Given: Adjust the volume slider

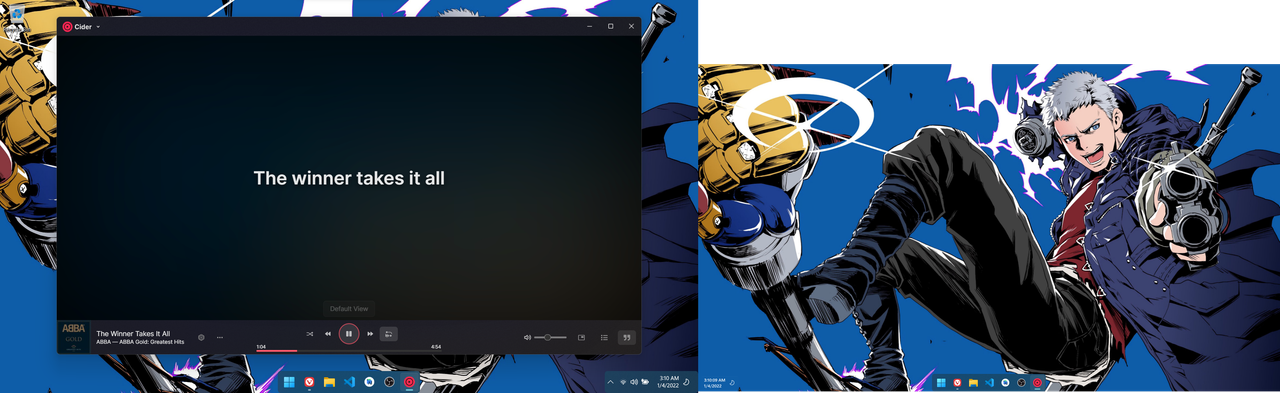Looking at the screenshot, I should tap(550, 337).
